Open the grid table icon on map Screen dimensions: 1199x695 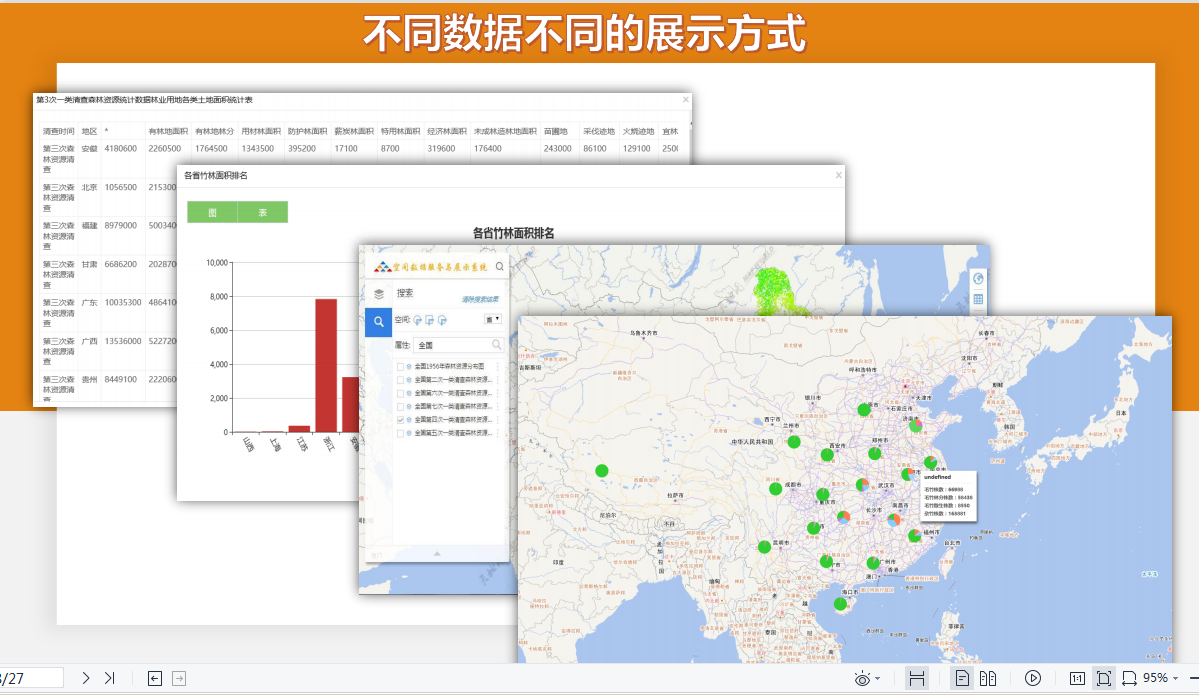coord(978,299)
